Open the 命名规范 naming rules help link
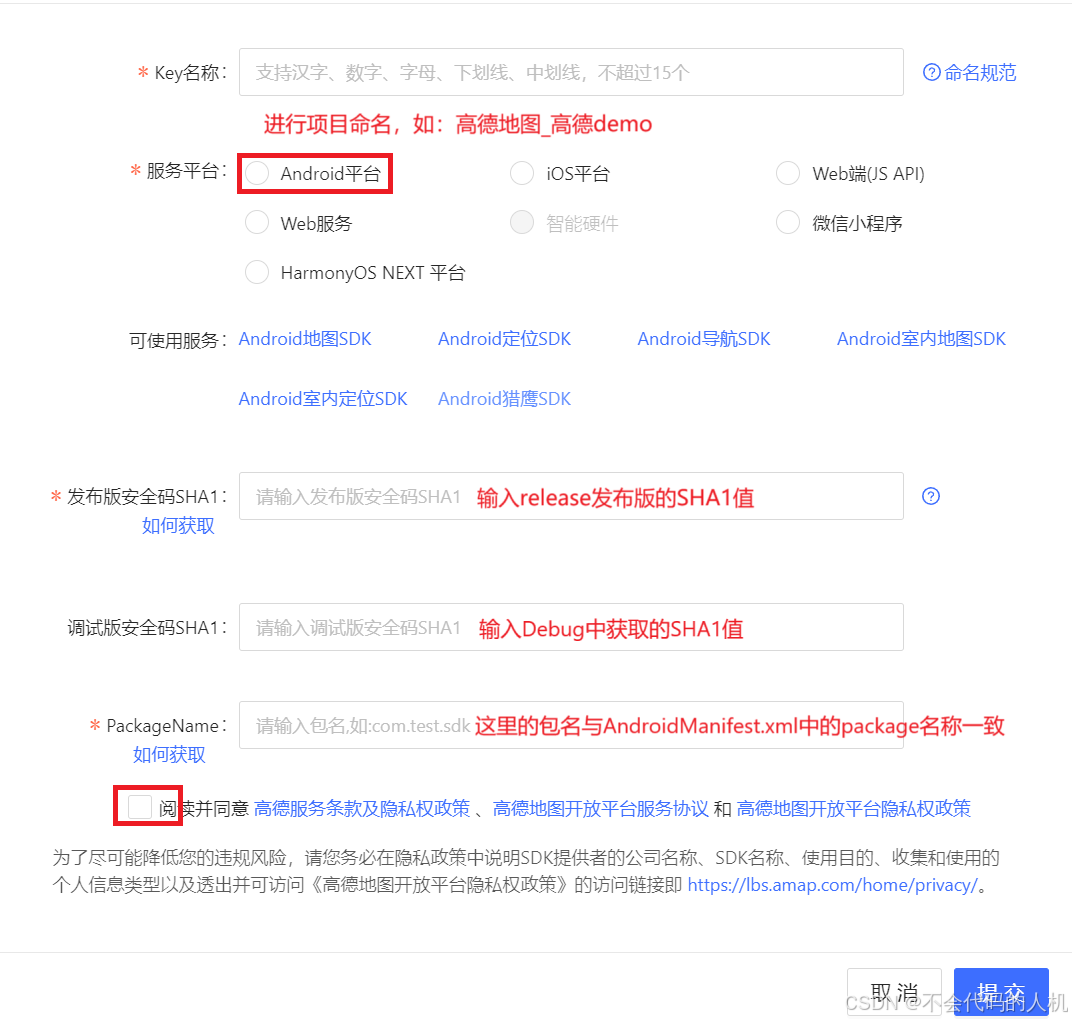The image size is (1072, 1020). [x=969, y=72]
